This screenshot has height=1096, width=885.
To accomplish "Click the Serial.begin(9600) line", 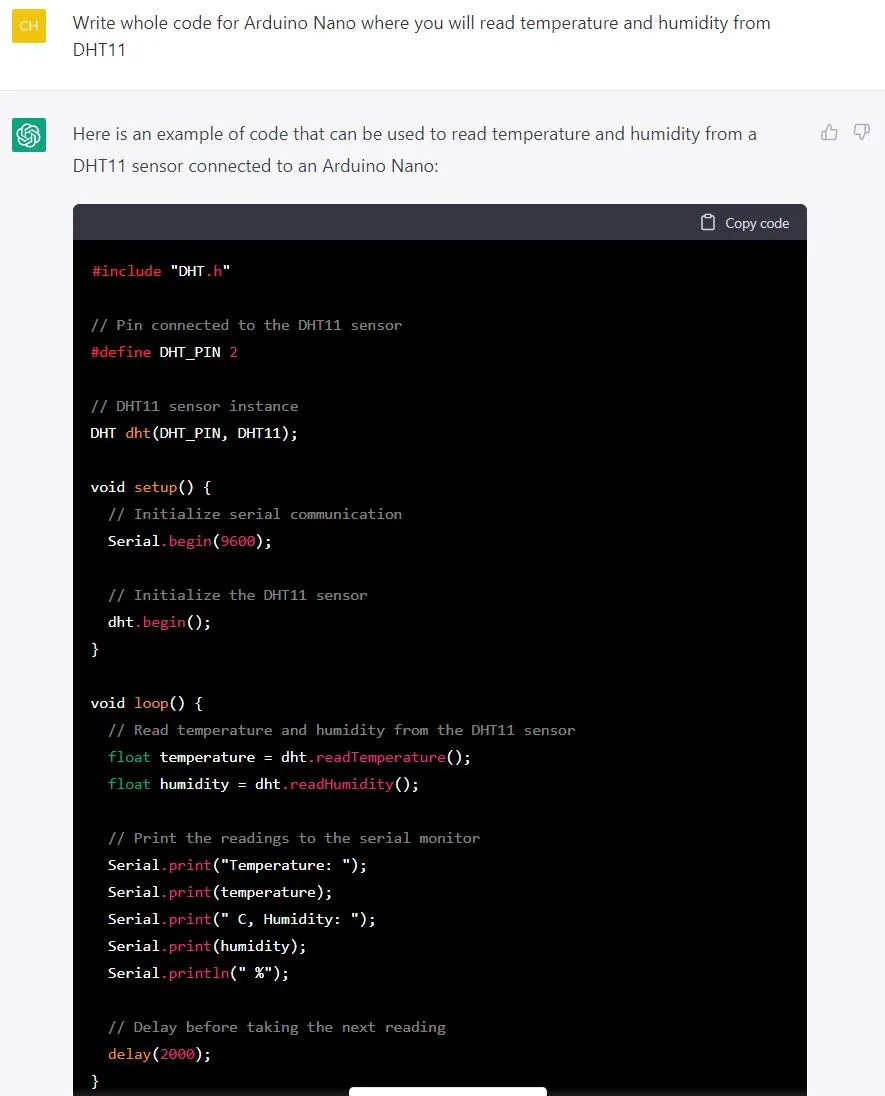I will tap(189, 541).
